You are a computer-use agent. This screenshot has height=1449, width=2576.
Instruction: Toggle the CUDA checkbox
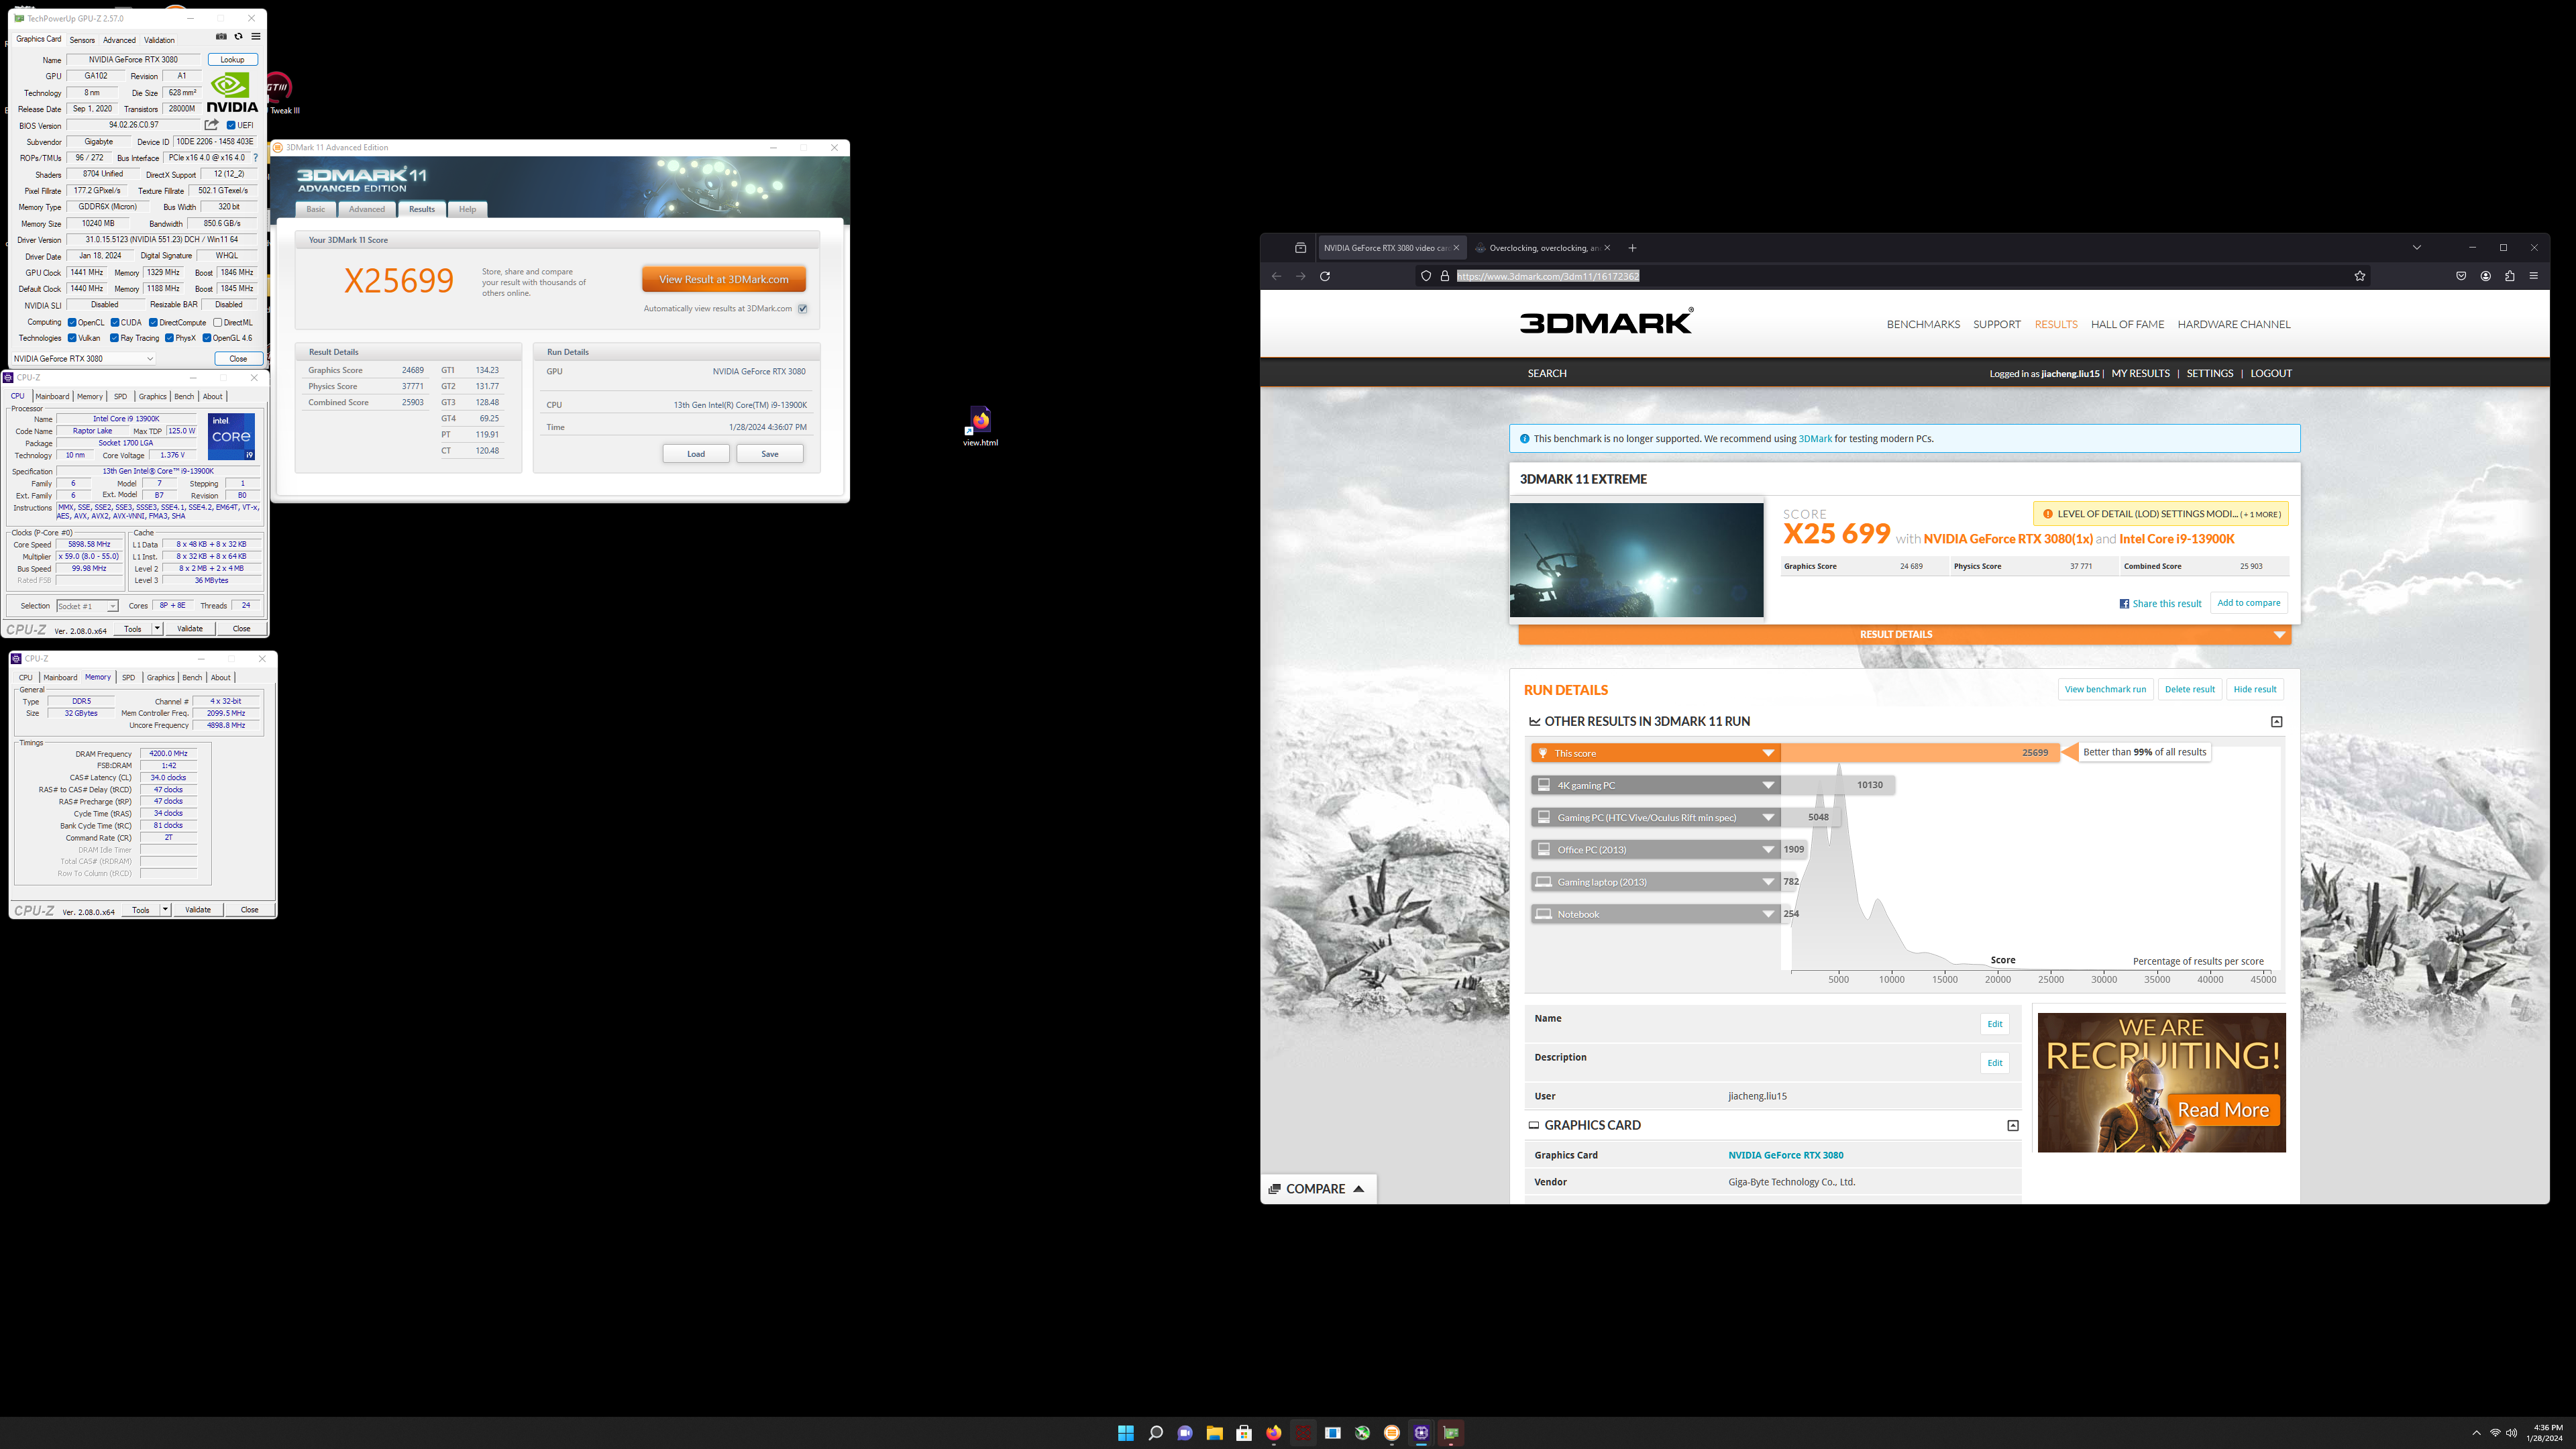pos(115,322)
